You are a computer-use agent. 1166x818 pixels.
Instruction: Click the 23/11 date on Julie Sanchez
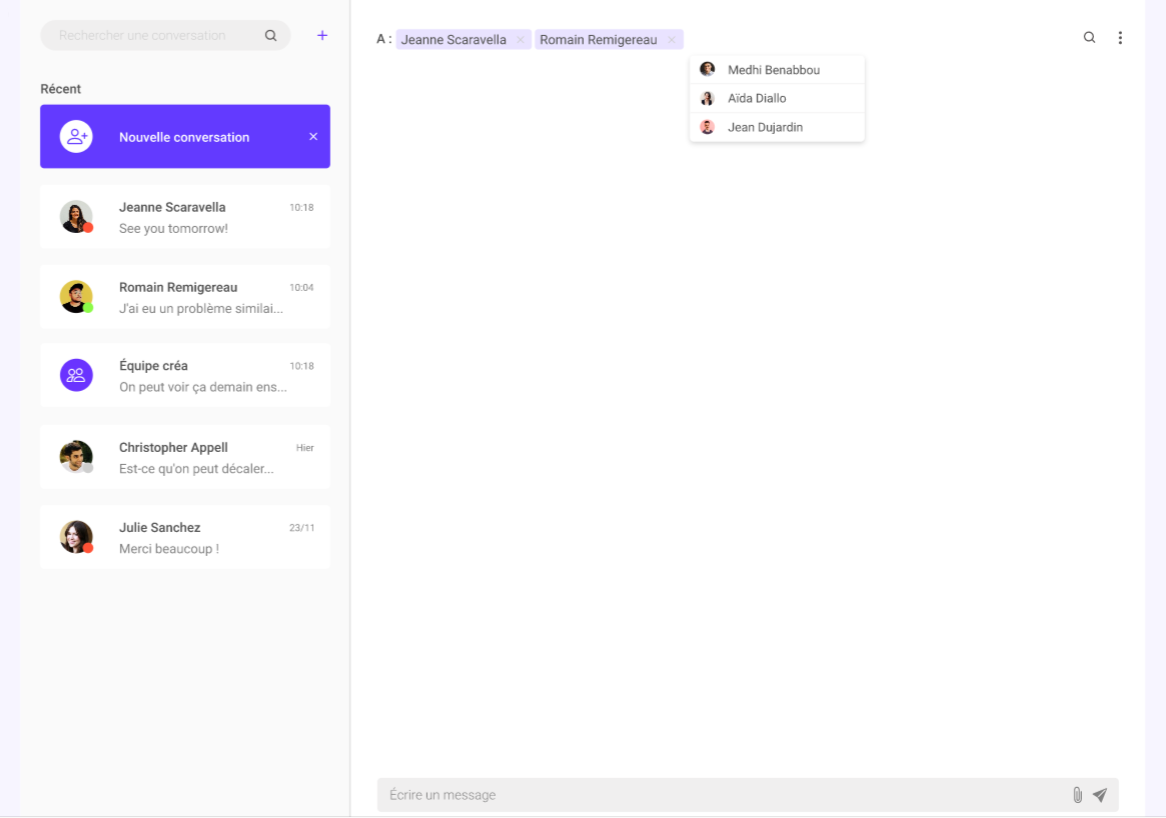pyautogui.click(x=301, y=528)
